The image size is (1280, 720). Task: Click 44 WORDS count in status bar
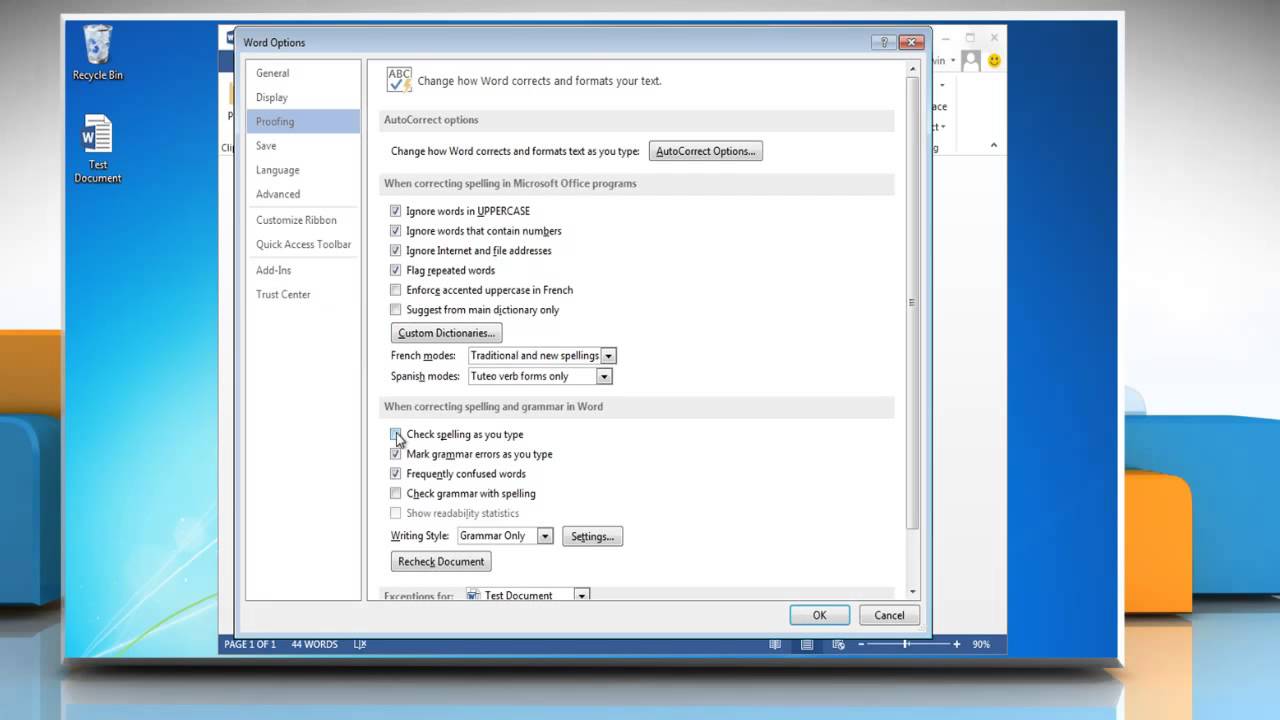[314, 645]
